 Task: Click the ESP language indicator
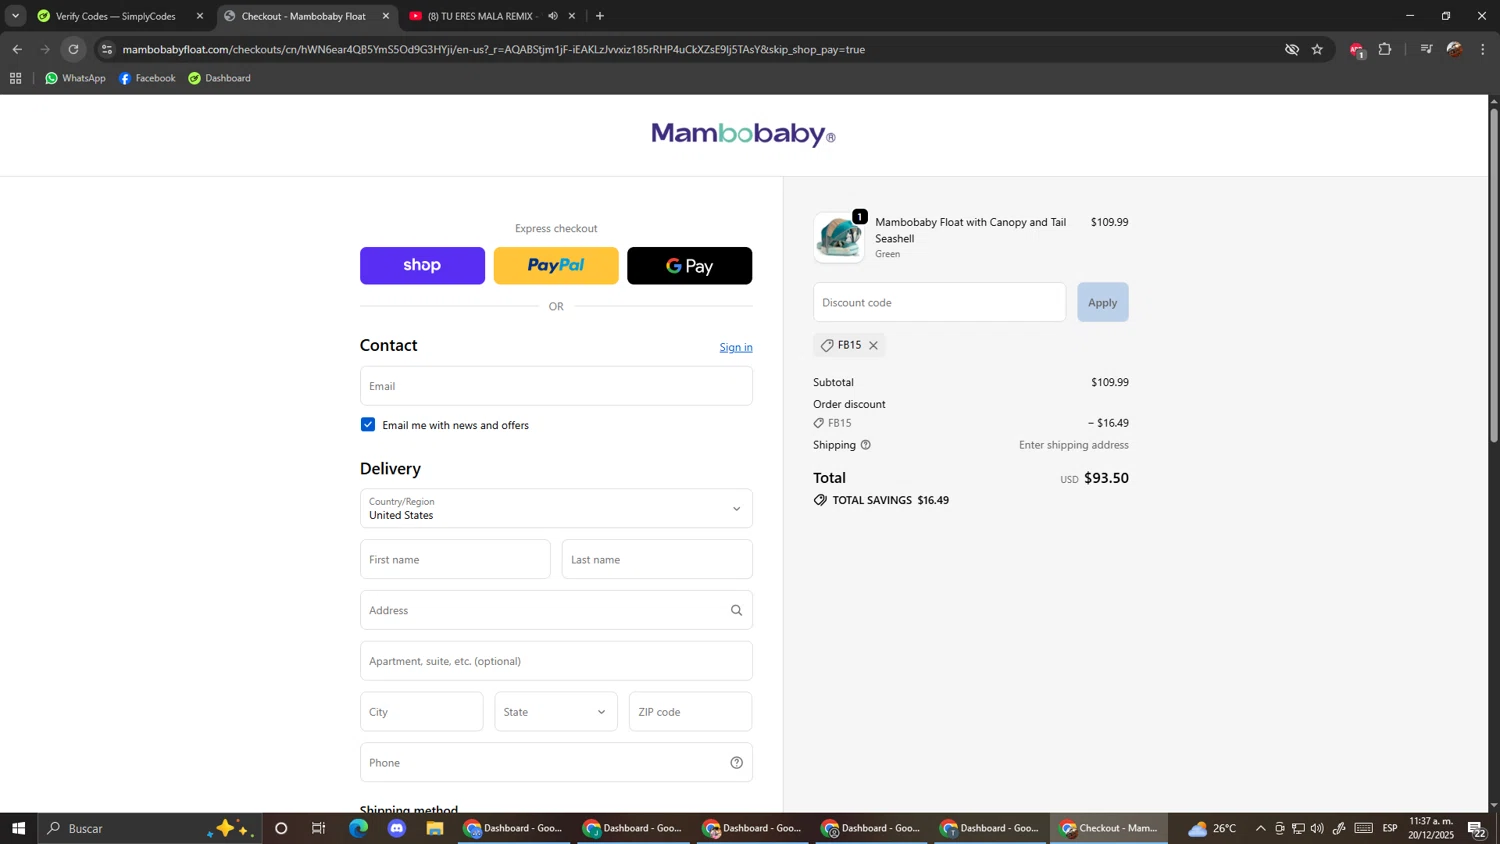pyautogui.click(x=1390, y=829)
